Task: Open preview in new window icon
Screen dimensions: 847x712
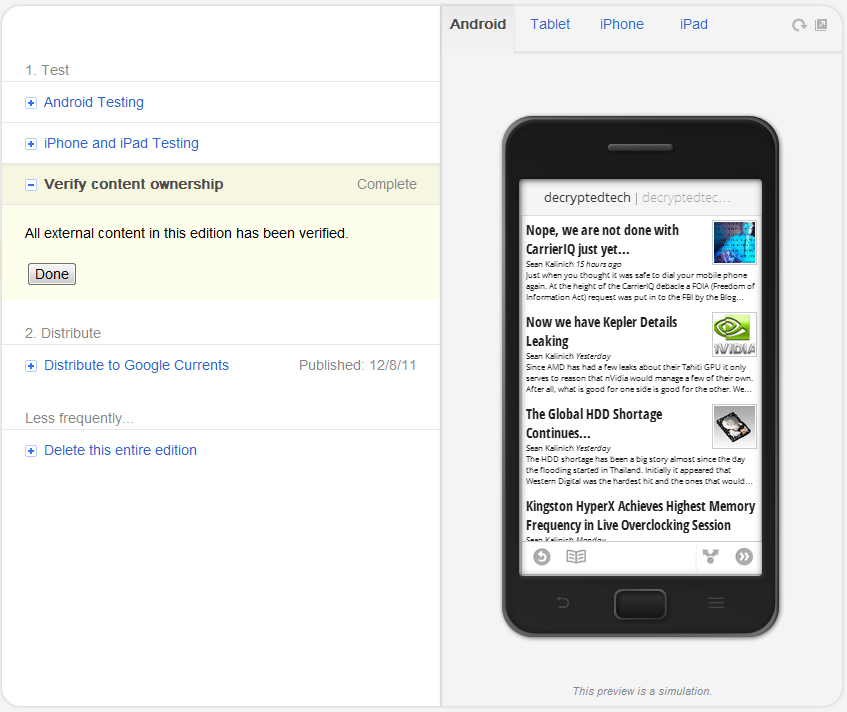Action: (821, 25)
